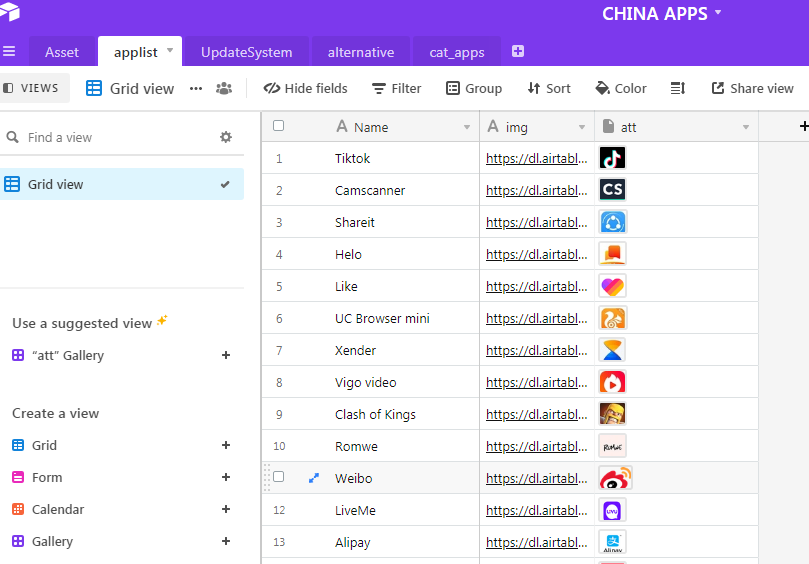809x564 pixels.
Task: Open view settings gear icon
Action: coord(226,137)
